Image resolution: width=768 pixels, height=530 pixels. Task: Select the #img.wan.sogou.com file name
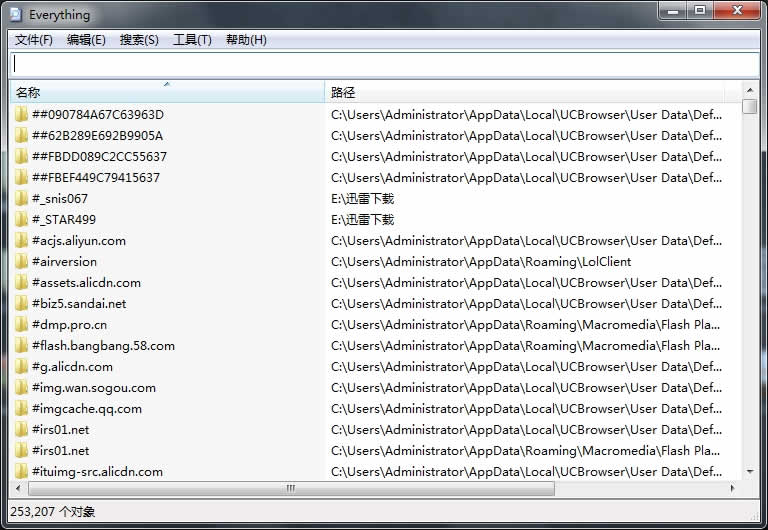(x=94, y=388)
